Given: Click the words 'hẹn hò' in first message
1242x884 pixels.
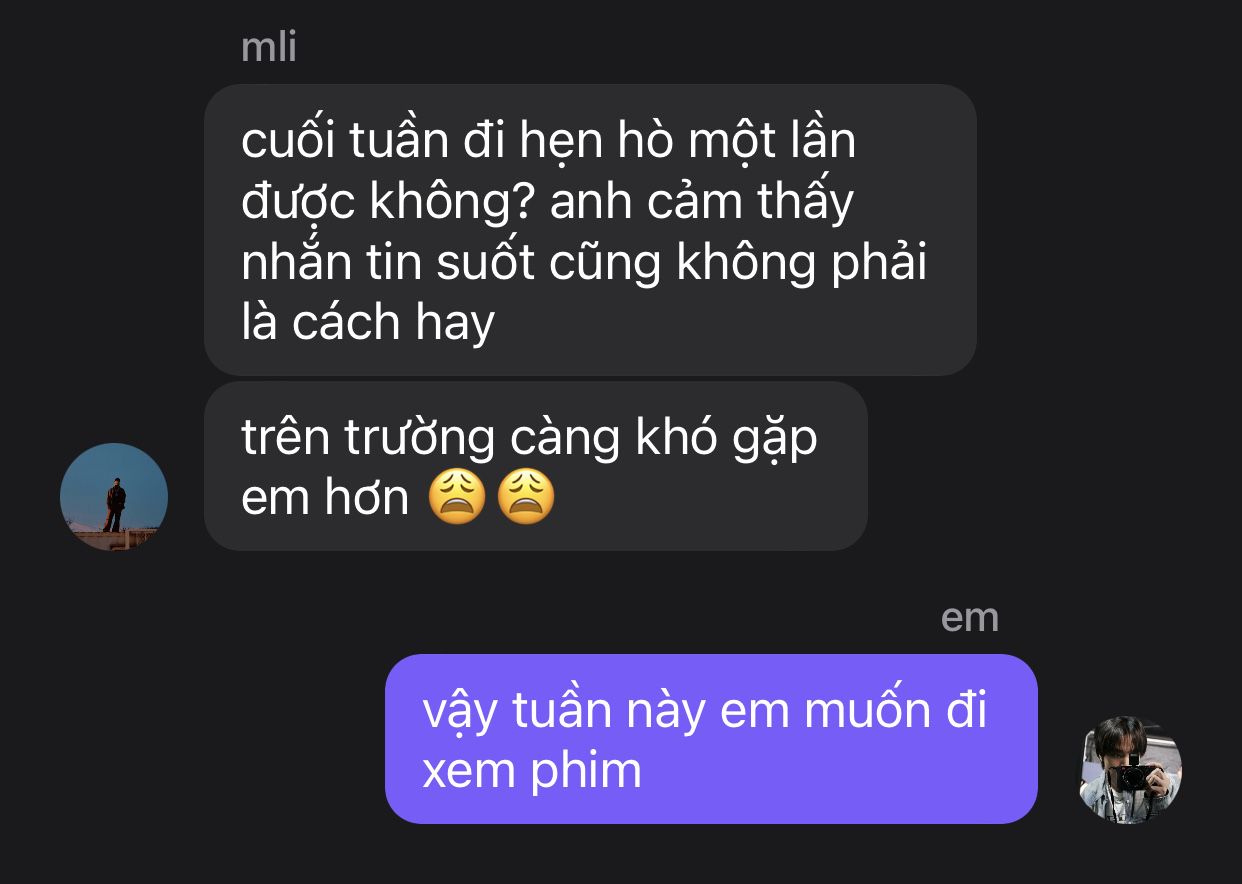Looking at the screenshot, I should pos(605,142).
